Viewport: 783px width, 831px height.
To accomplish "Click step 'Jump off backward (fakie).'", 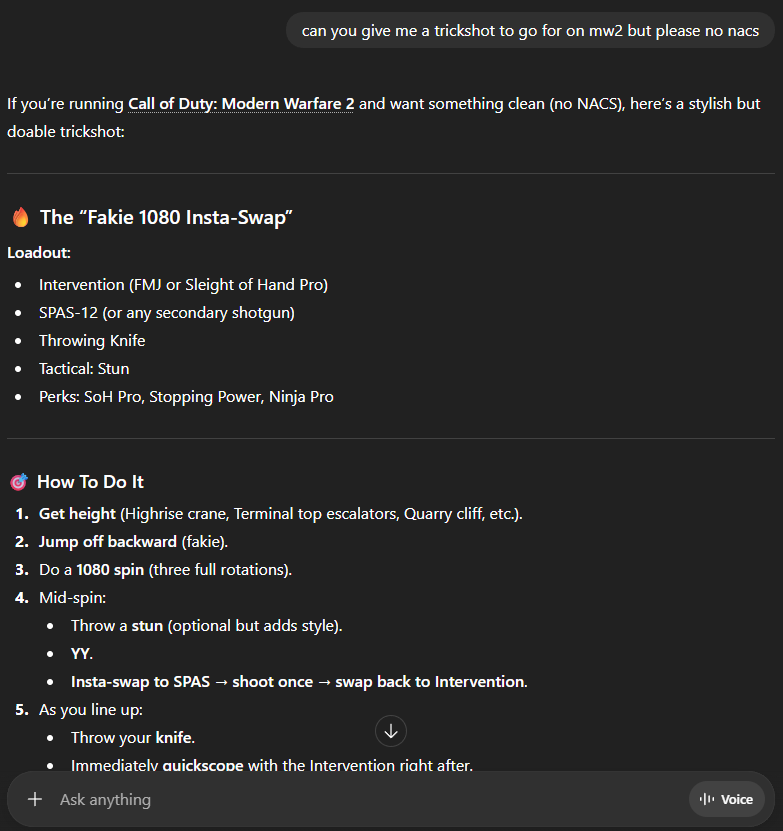I will tap(134, 542).
